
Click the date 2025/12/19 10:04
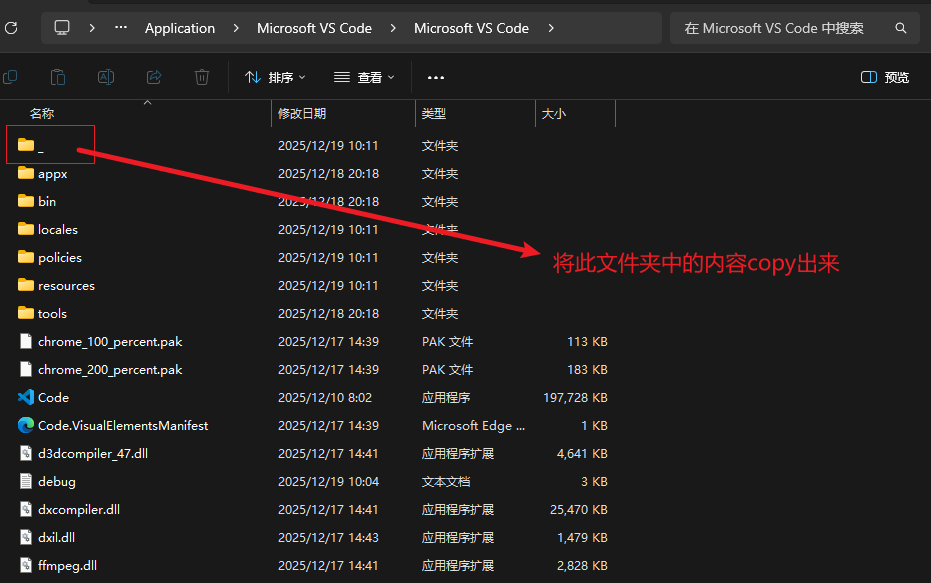point(328,481)
